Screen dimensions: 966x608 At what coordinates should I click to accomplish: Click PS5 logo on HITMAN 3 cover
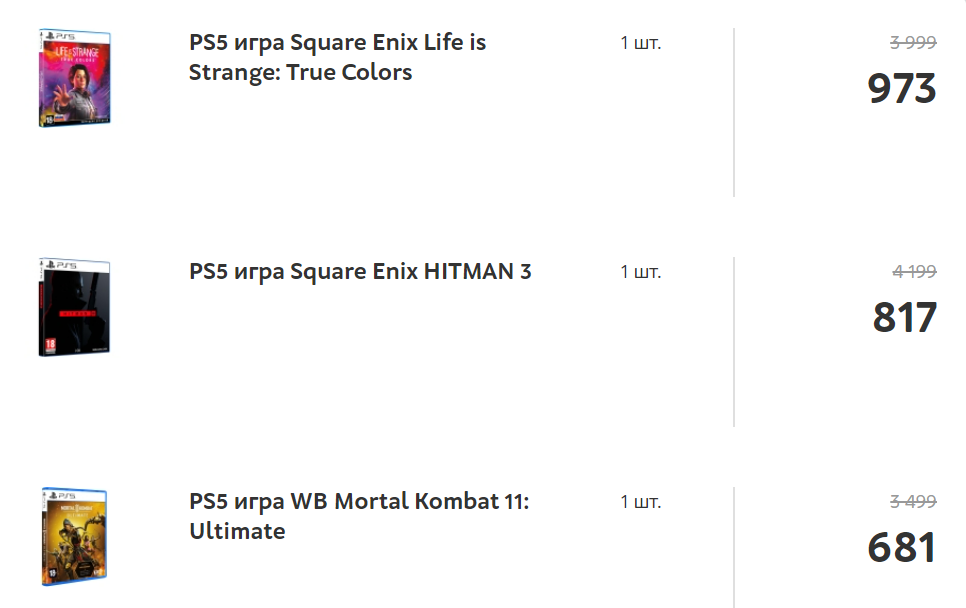pos(62,265)
